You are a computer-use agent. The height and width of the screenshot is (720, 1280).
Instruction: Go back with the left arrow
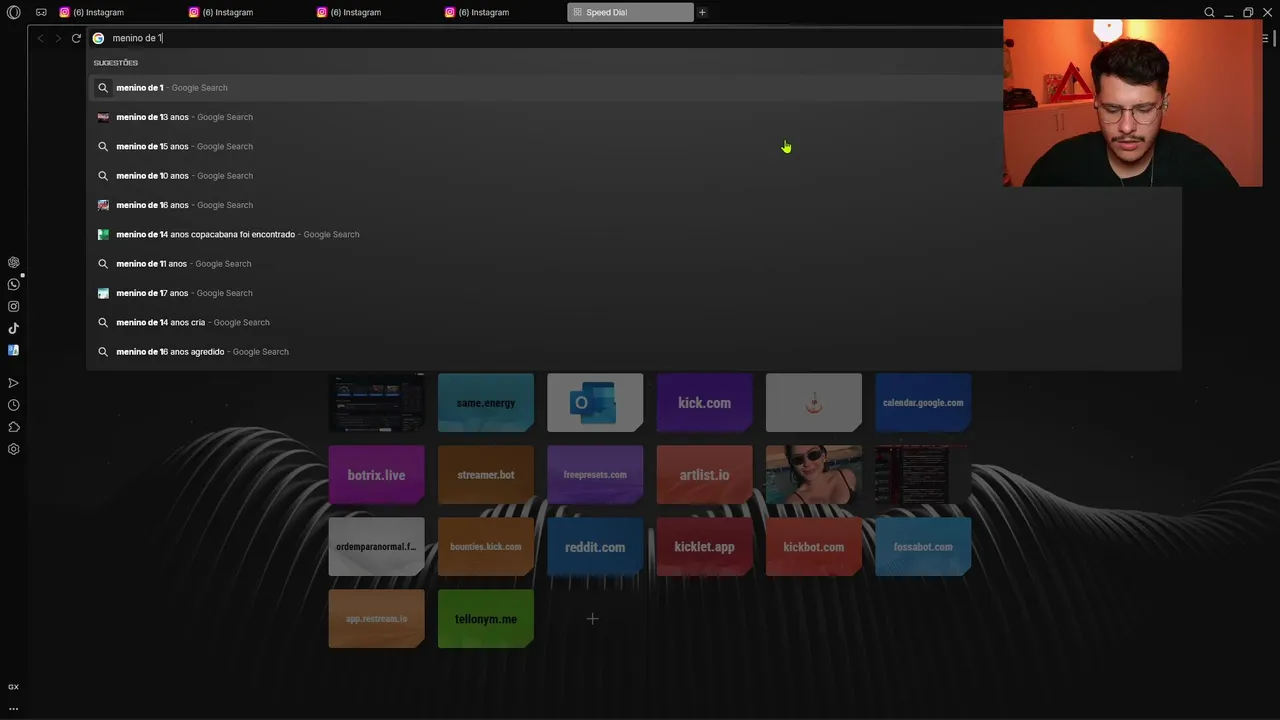point(40,38)
